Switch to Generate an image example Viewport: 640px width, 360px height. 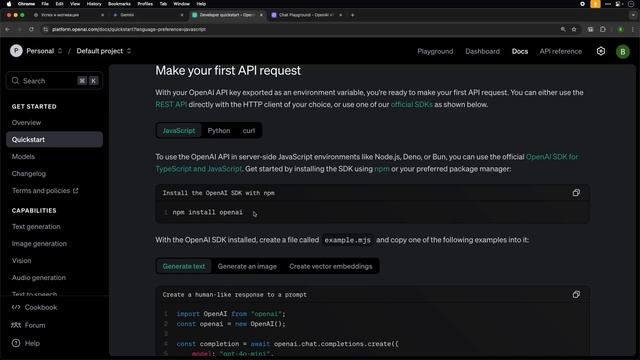click(247, 266)
